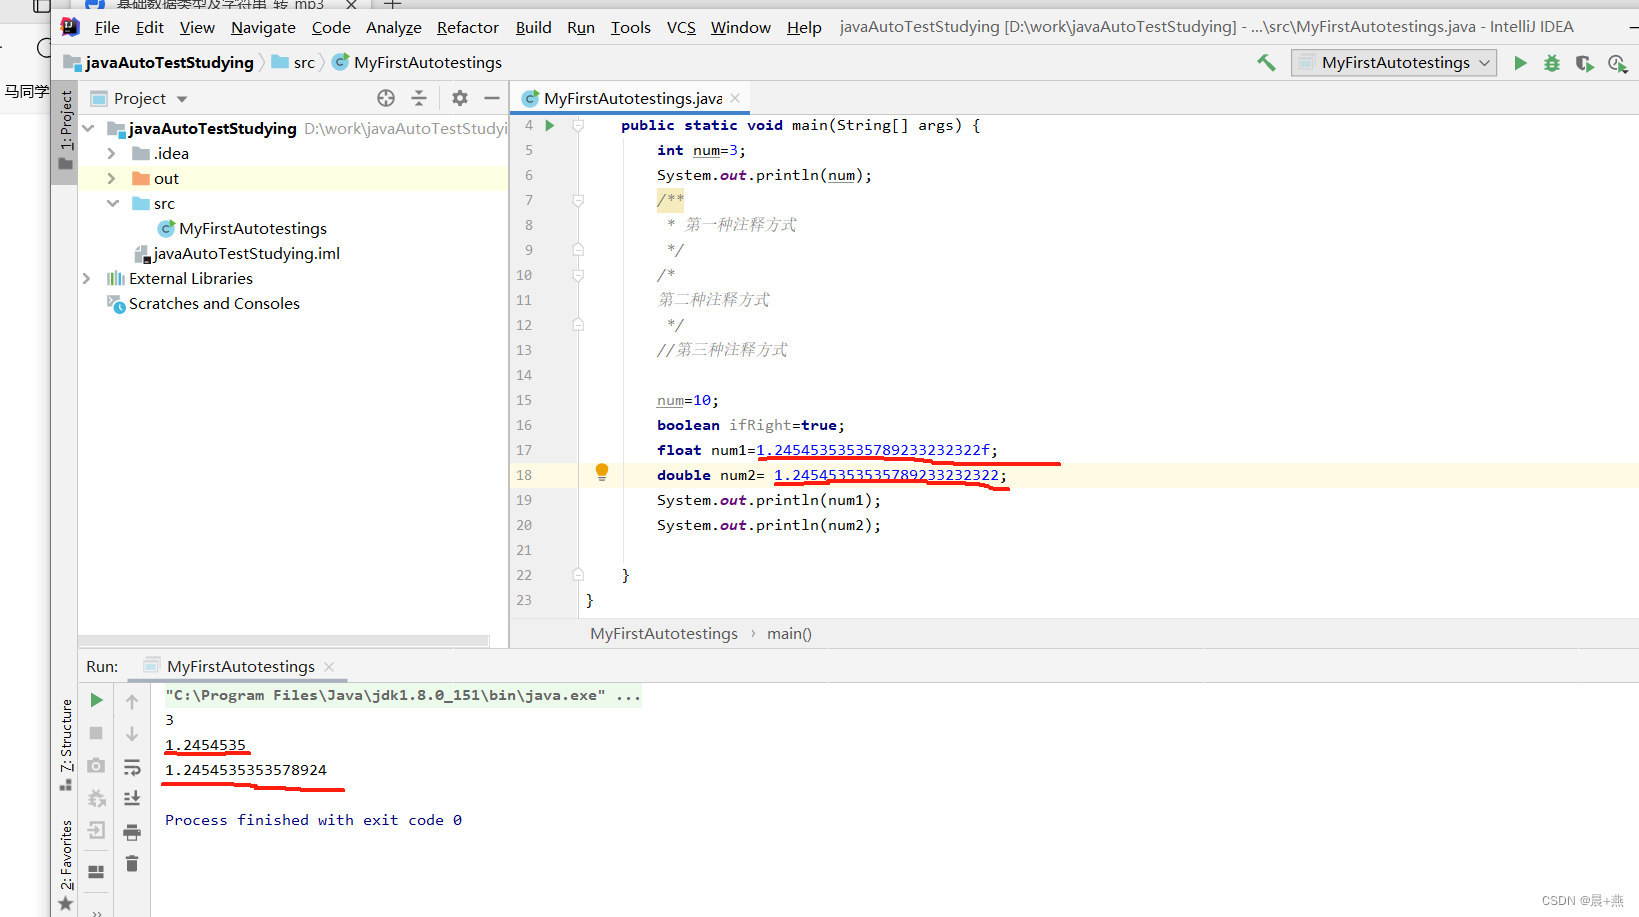Rerun program from Run panel green arrow
1639x917 pixels.
click(x=96, y=701)
